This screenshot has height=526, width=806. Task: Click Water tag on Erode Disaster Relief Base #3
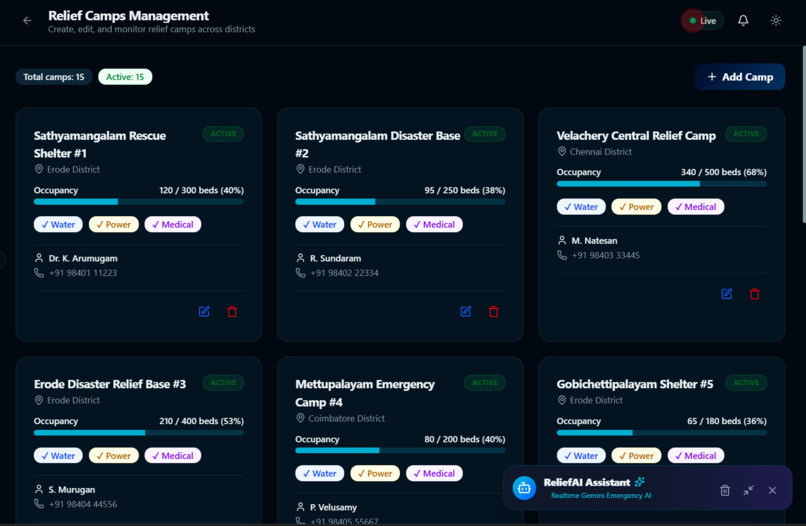point(58,456)
